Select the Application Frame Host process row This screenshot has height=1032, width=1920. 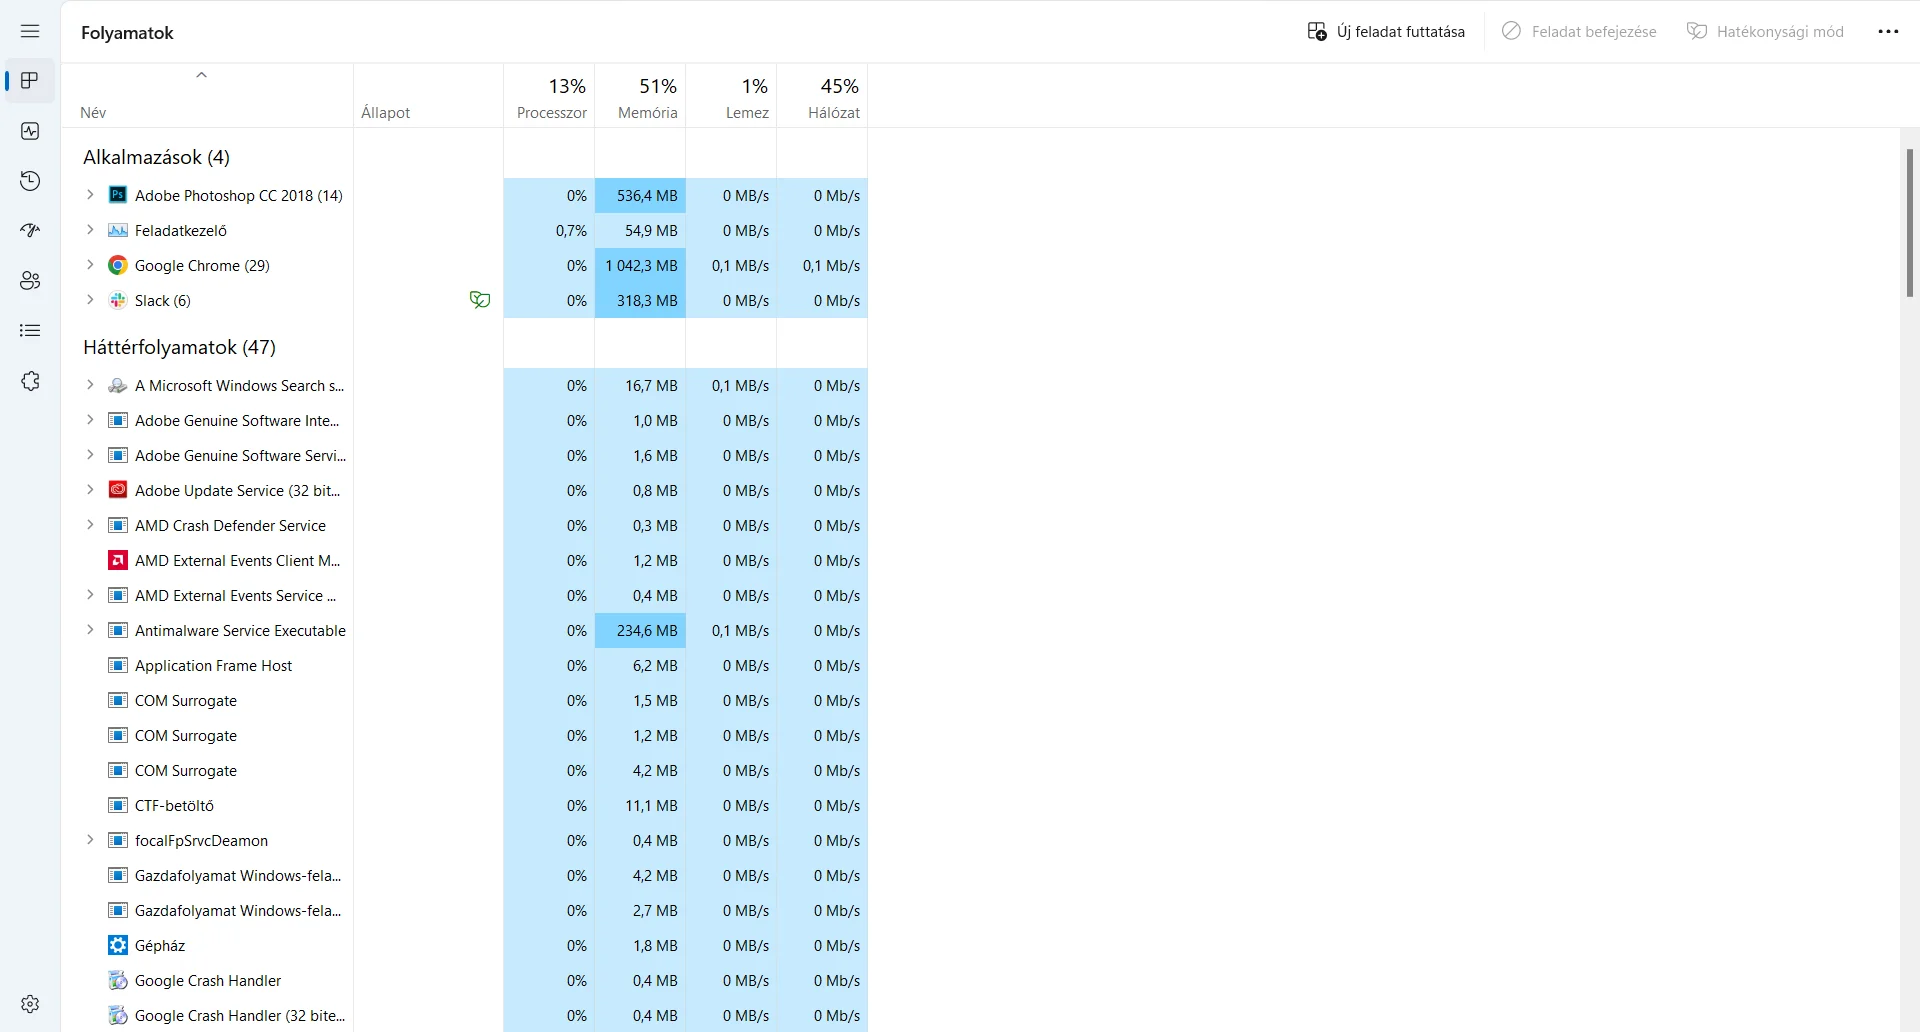click(x=213, y=666)
